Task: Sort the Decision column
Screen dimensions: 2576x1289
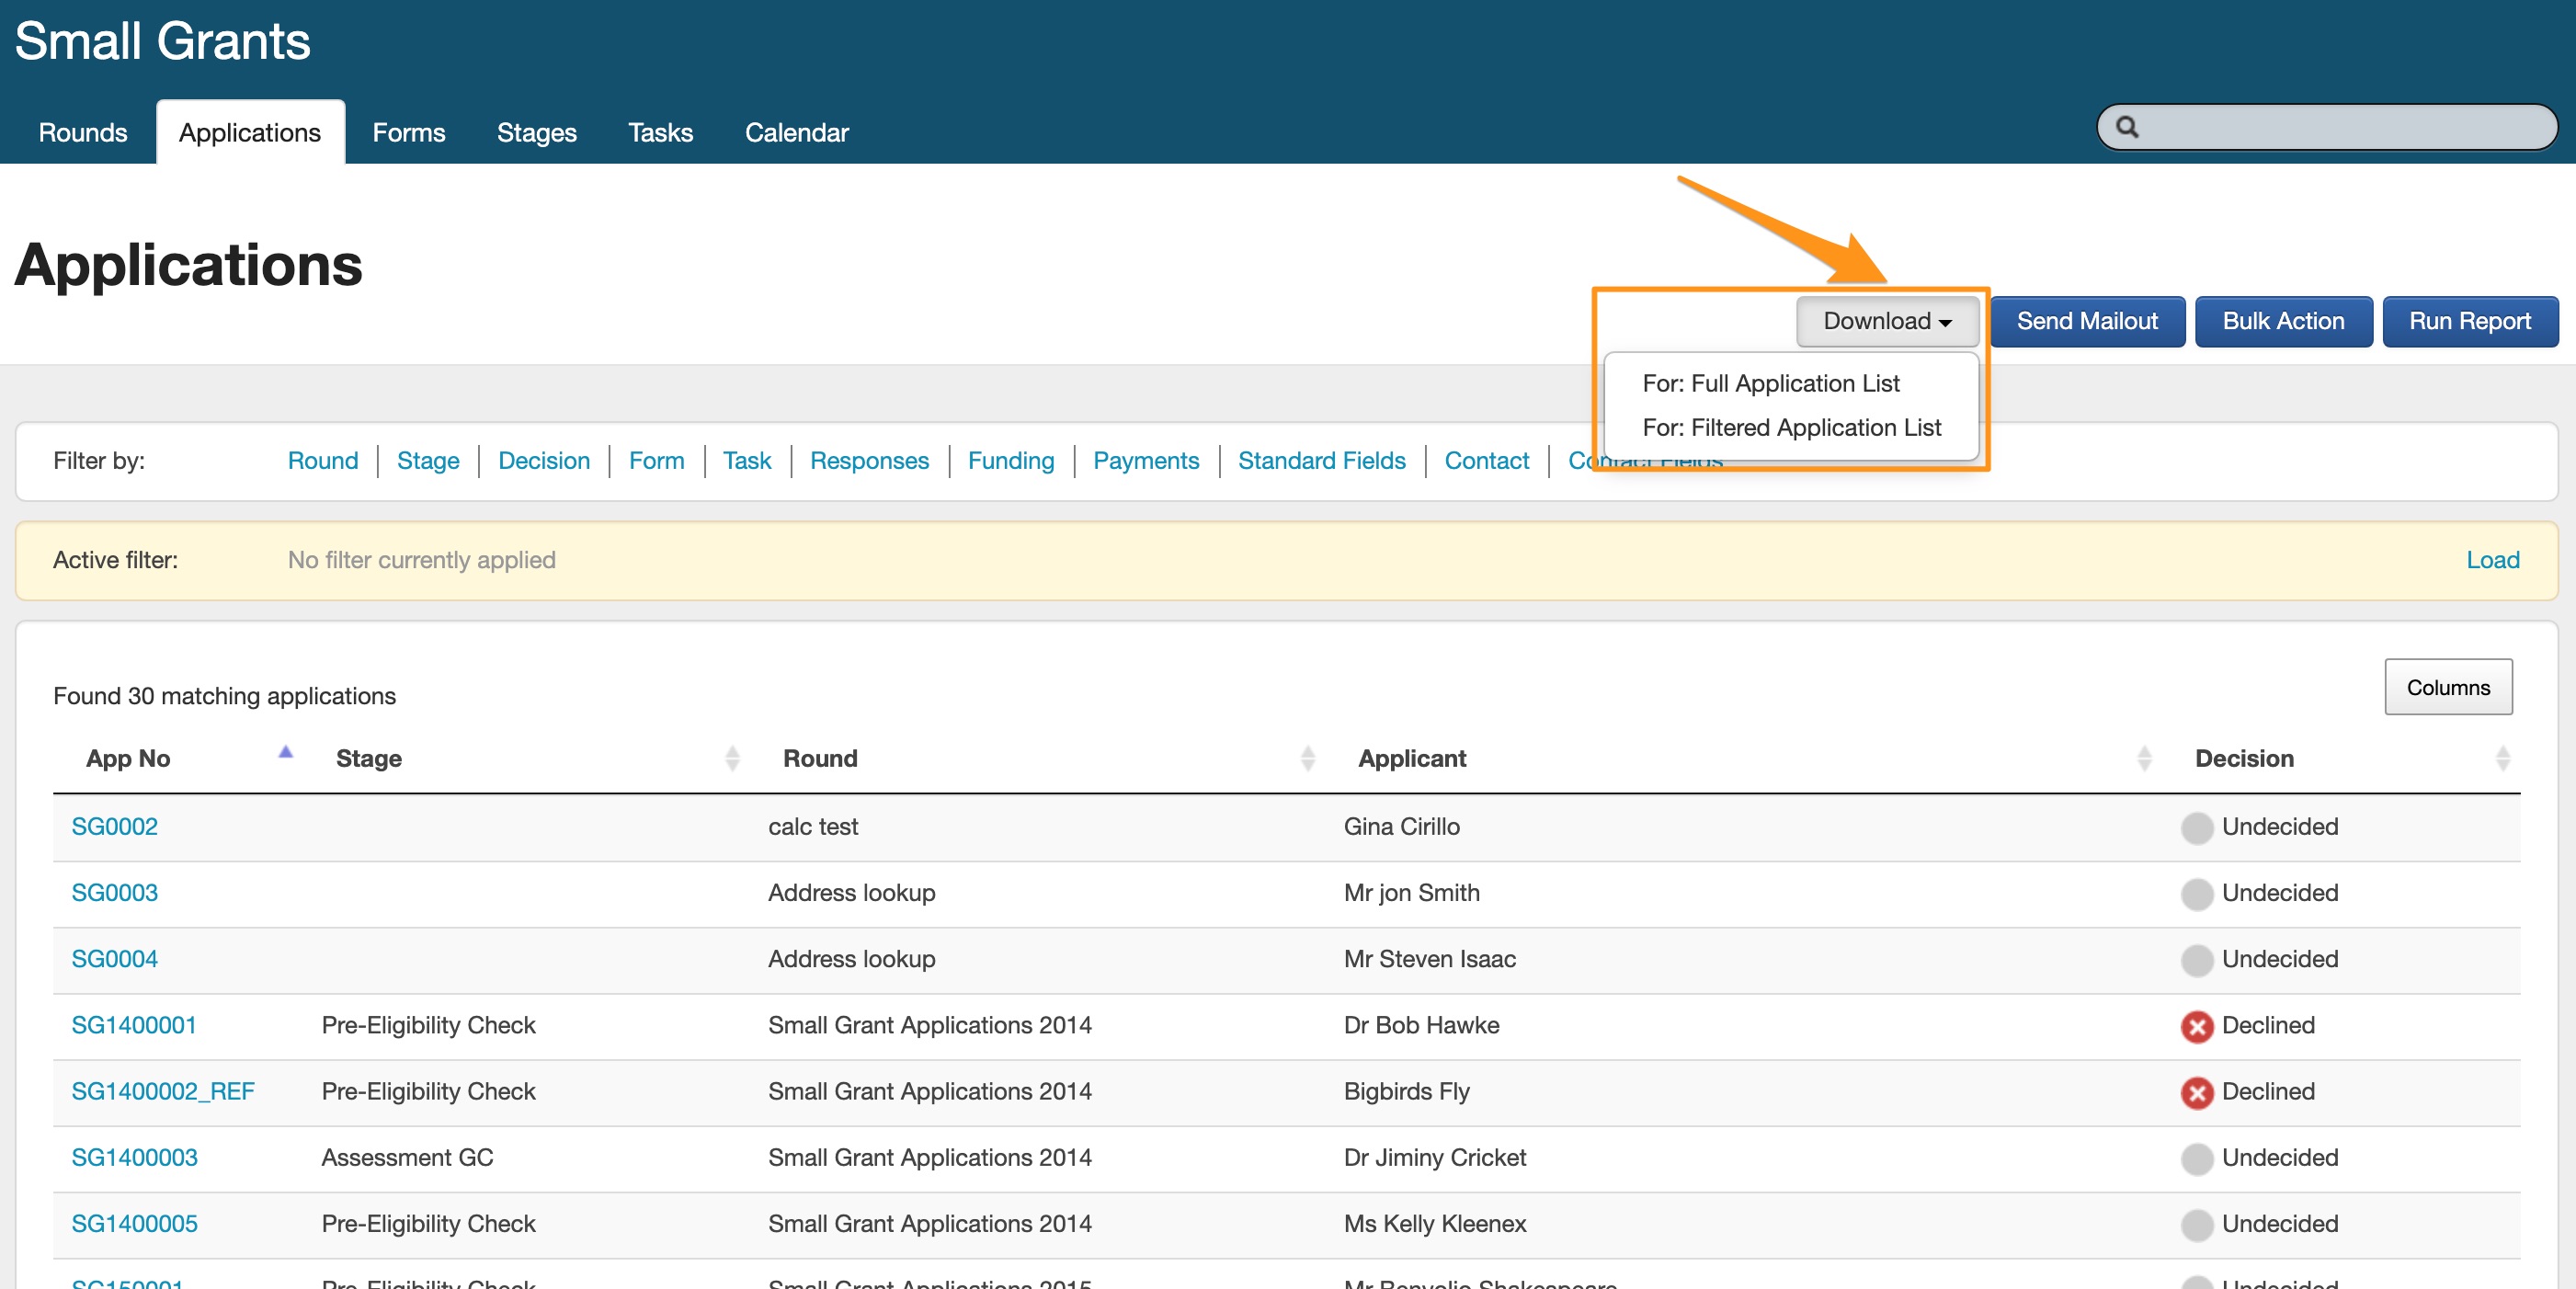Action: click(2502, 758)
